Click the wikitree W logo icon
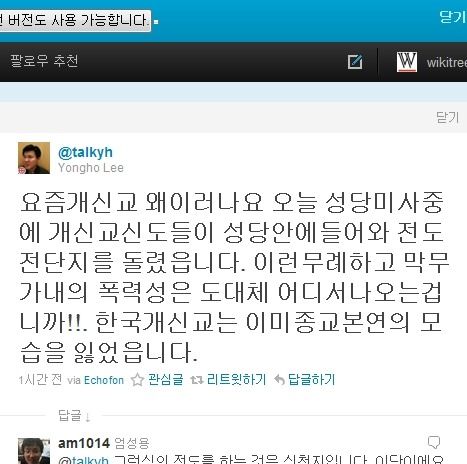Image resolution: width=467 pixels, height=464 pixels. (x=407, y=62)
